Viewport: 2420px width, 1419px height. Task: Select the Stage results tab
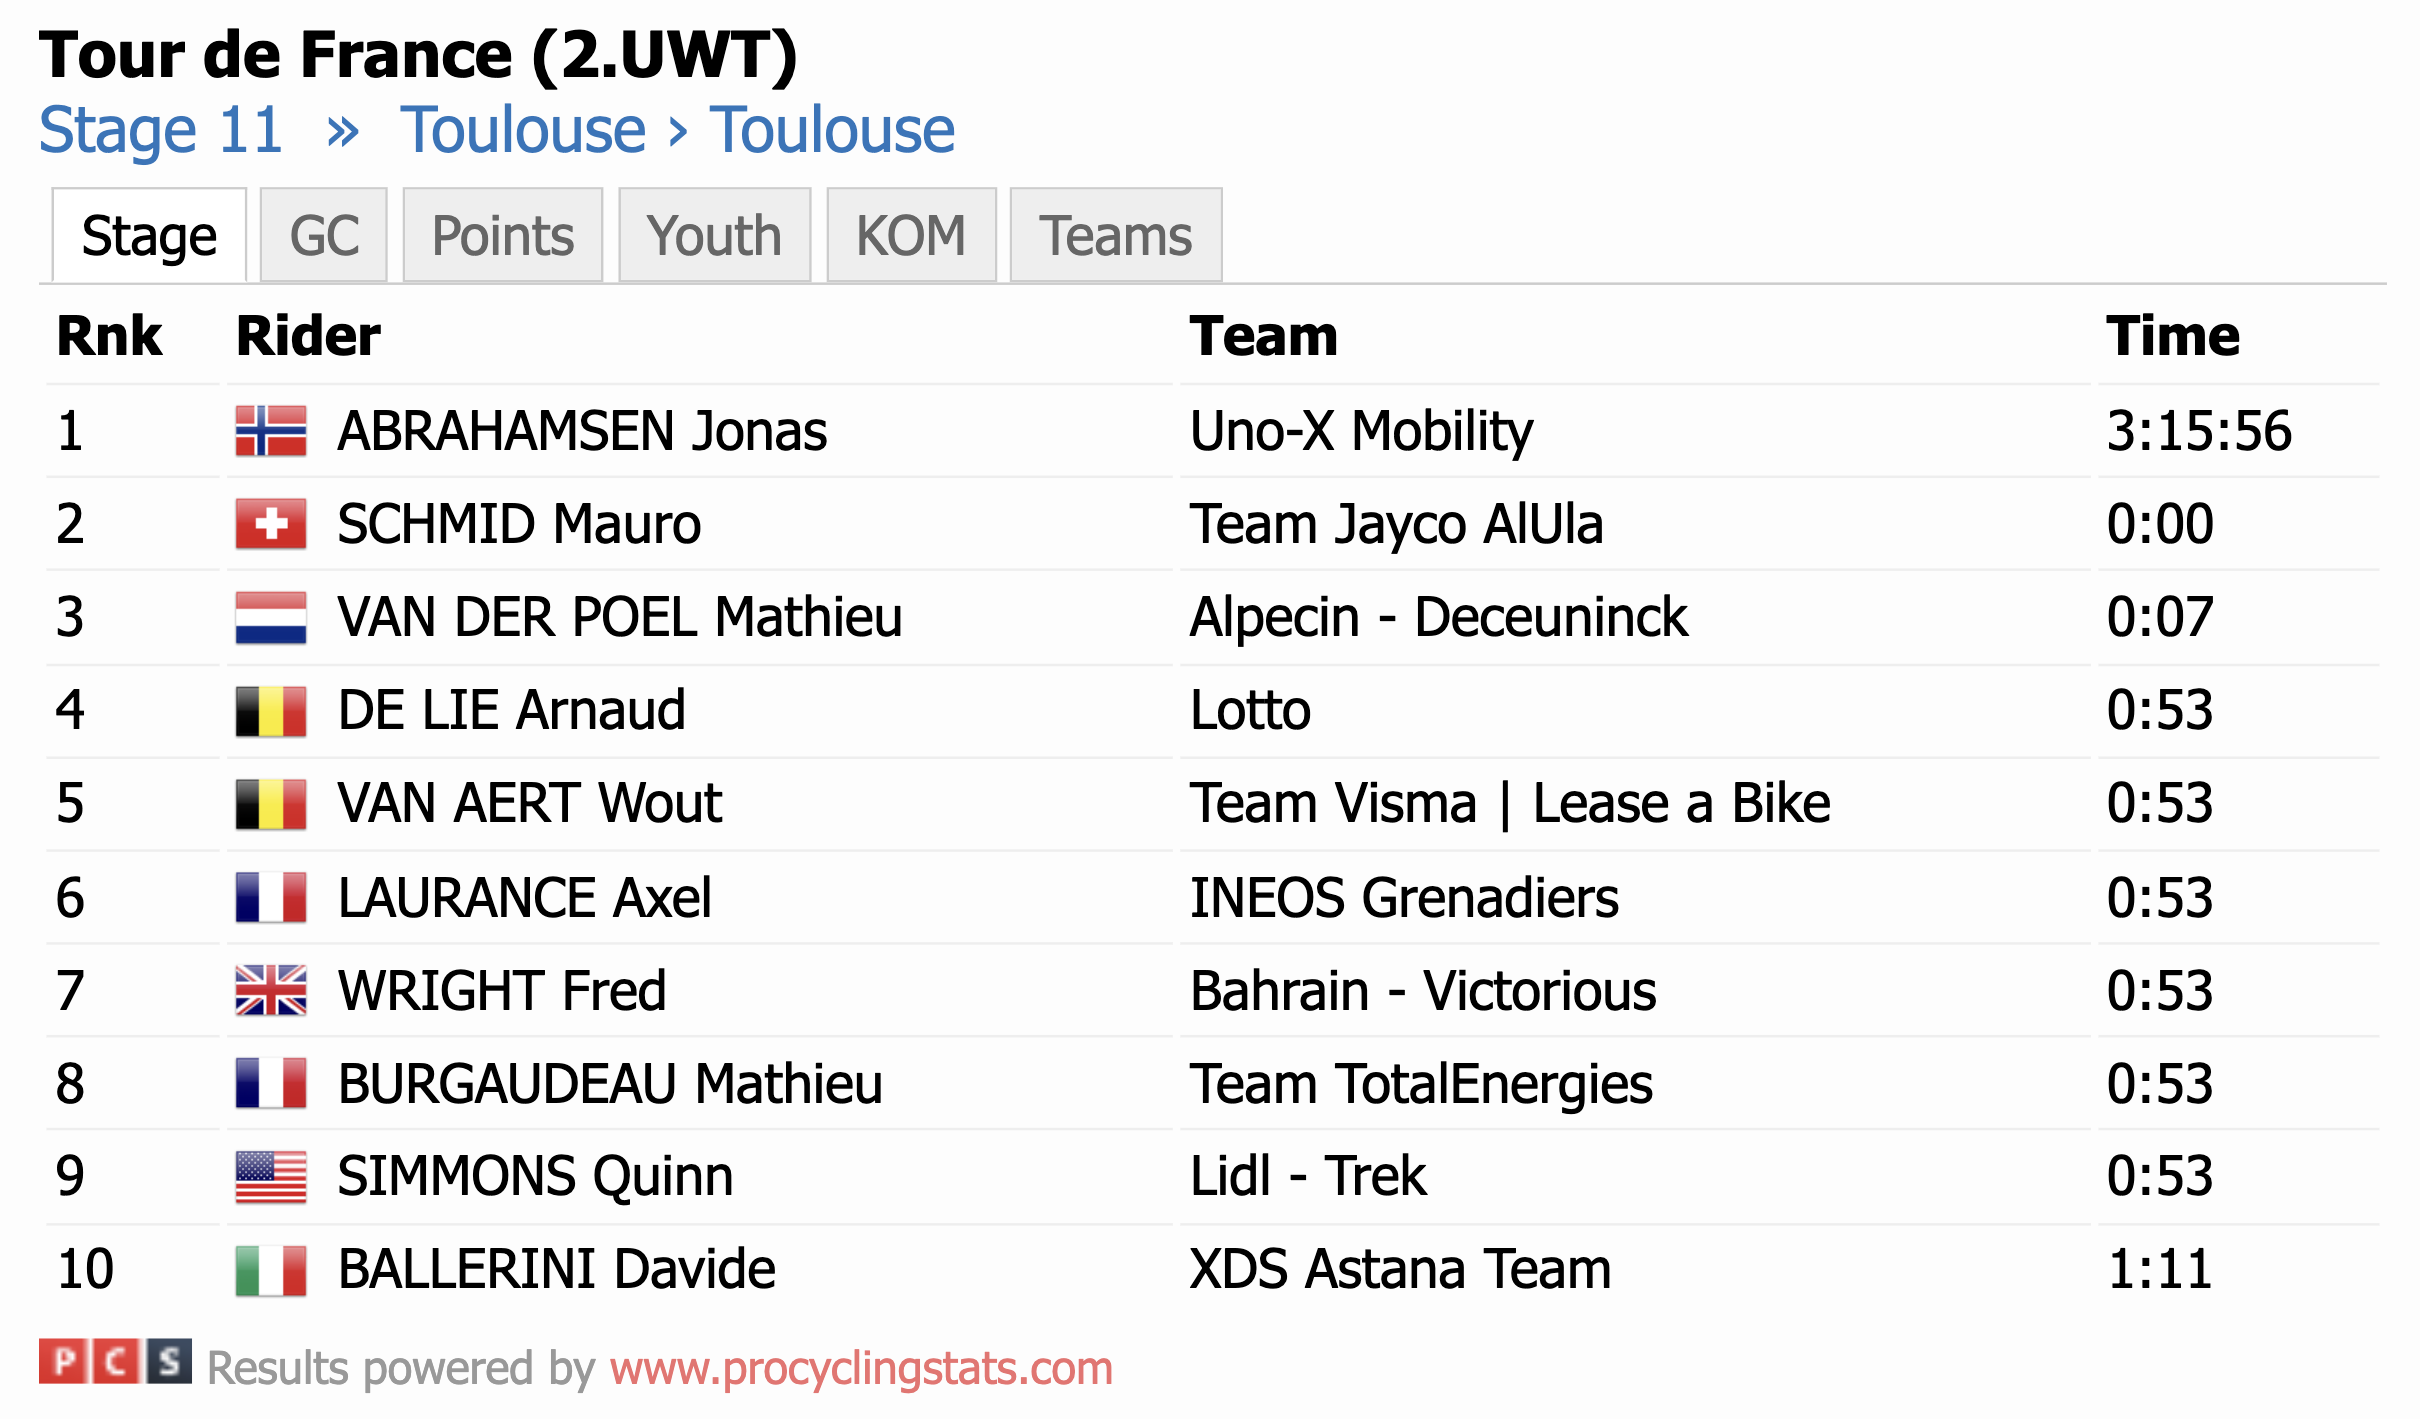[149, 235]
